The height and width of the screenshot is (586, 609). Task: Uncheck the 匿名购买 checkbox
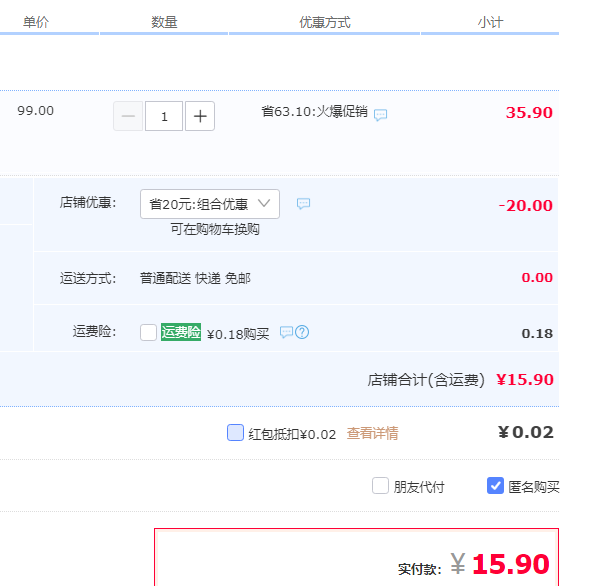coord(495,486)
